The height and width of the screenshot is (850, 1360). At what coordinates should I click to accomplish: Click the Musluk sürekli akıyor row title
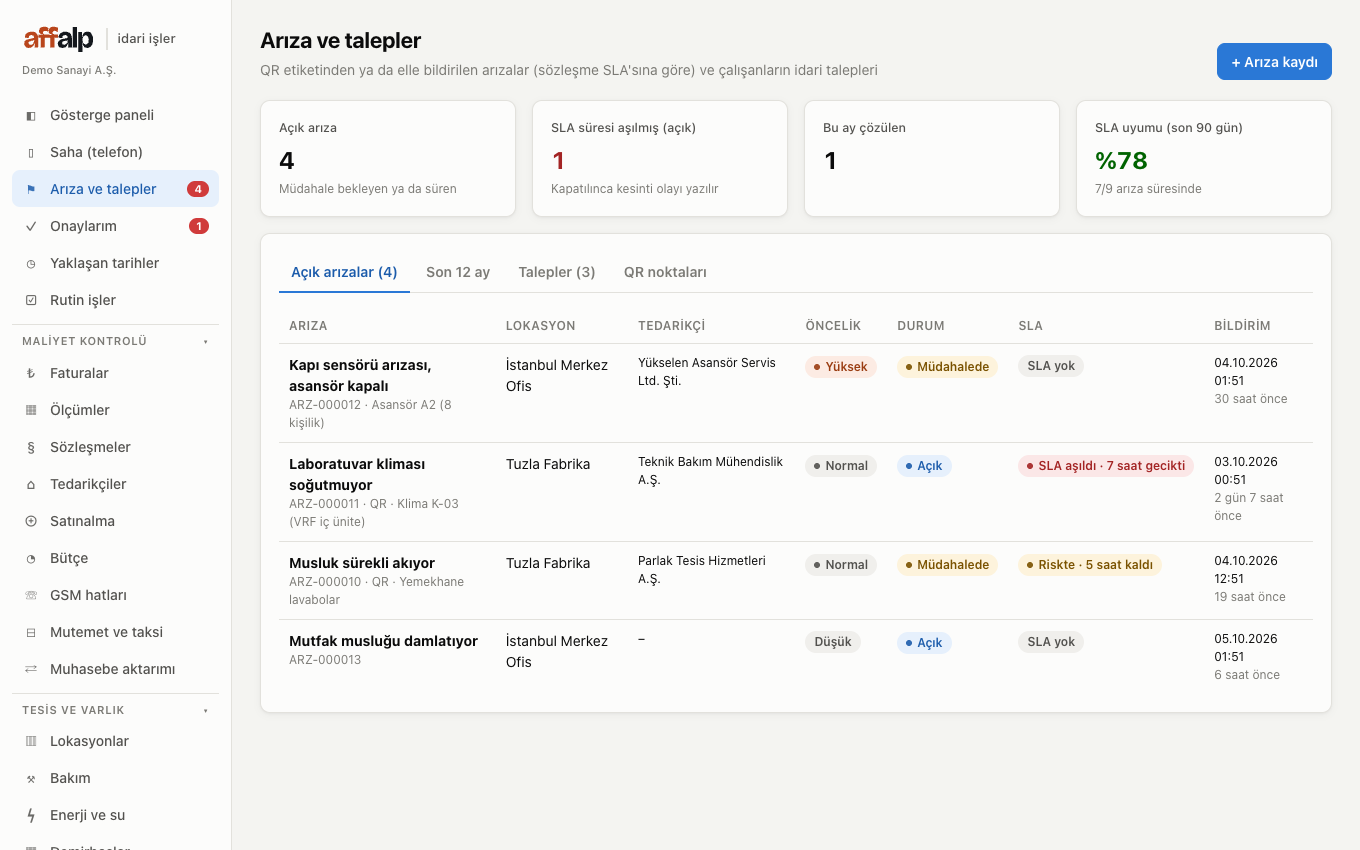pos(362,563)
